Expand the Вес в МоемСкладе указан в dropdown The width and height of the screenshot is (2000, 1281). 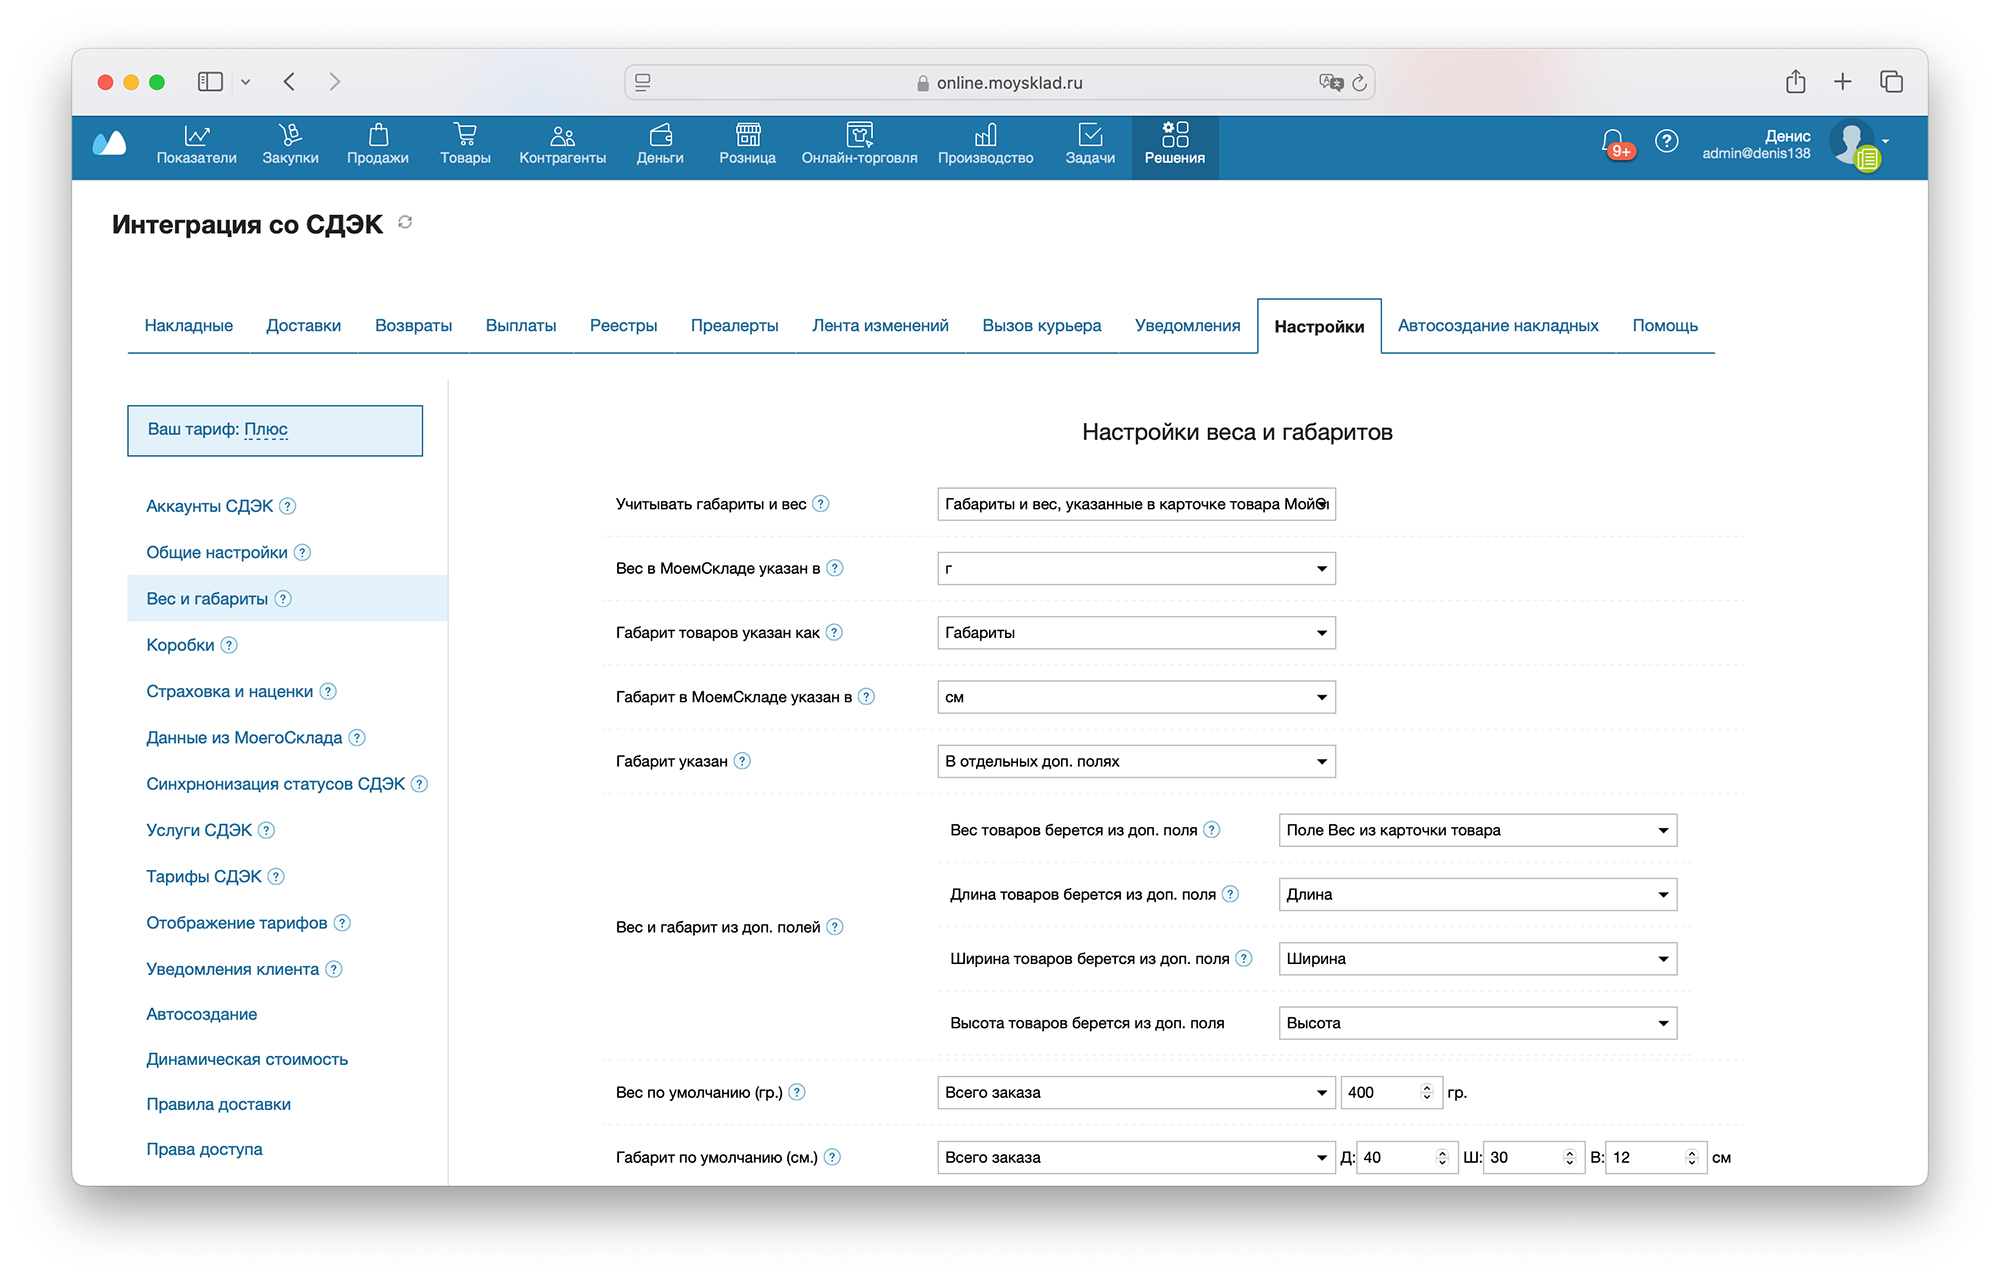point(1136,569)
